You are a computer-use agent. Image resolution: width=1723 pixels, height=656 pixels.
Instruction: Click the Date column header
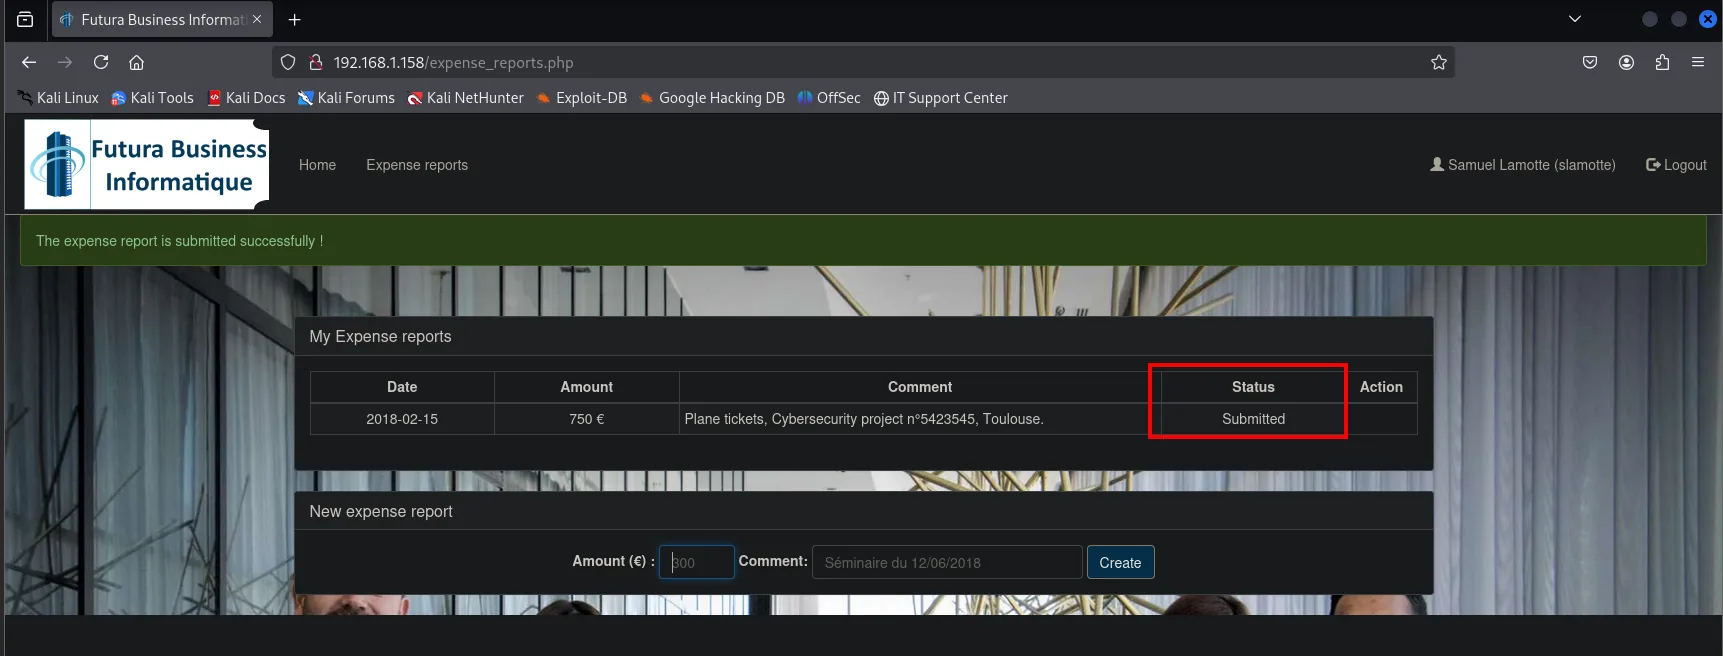tap(402, 387)
